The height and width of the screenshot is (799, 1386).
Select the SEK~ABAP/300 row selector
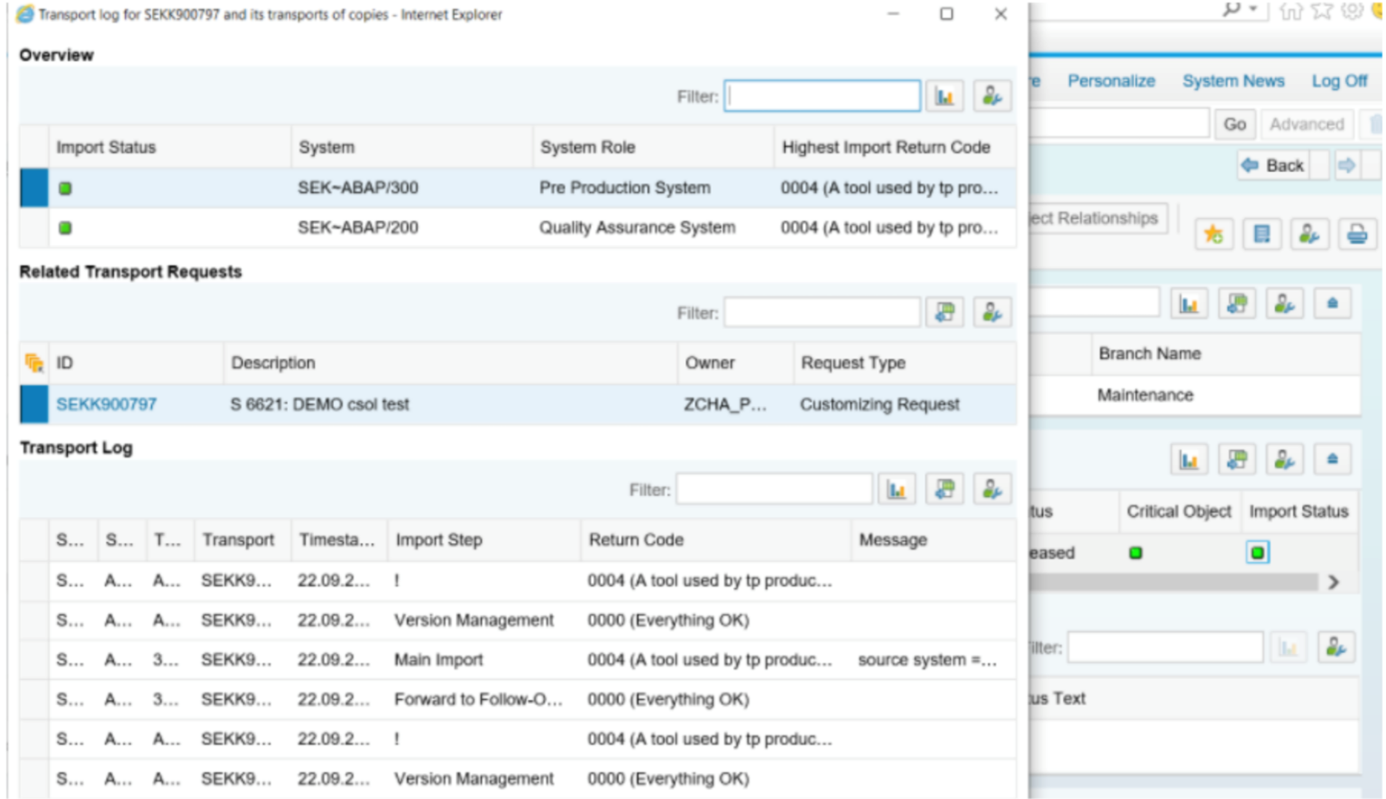tap(34, 188)
